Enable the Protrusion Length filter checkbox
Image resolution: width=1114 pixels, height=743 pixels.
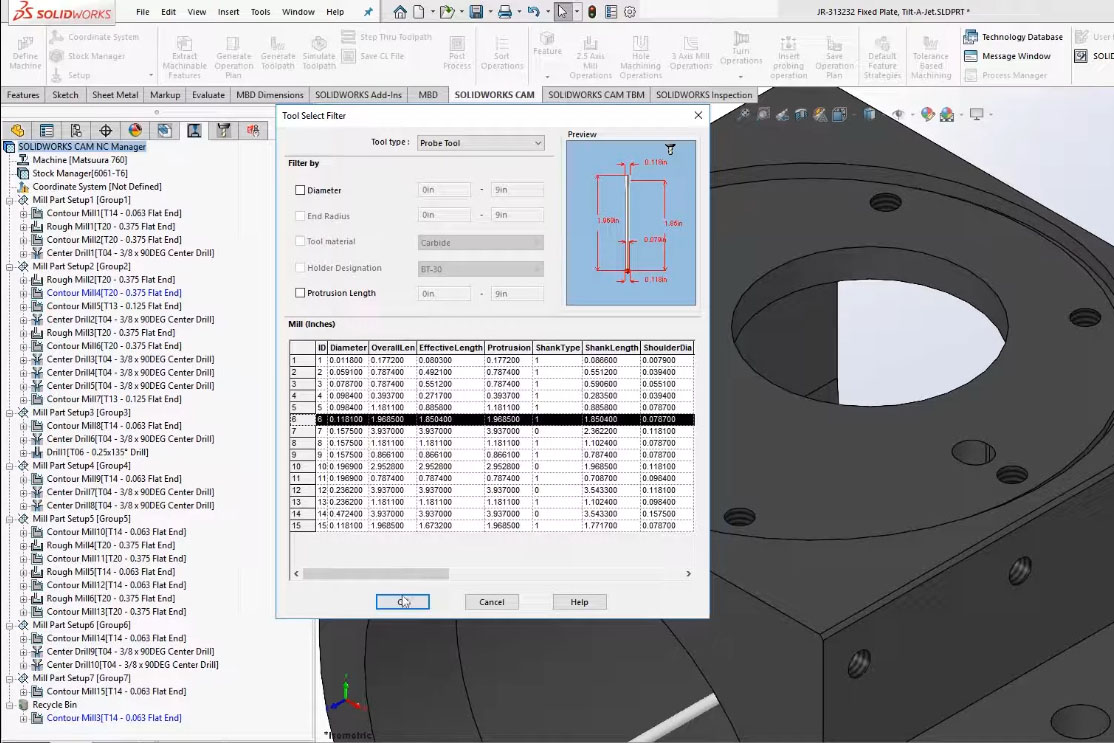pos(300,293)
